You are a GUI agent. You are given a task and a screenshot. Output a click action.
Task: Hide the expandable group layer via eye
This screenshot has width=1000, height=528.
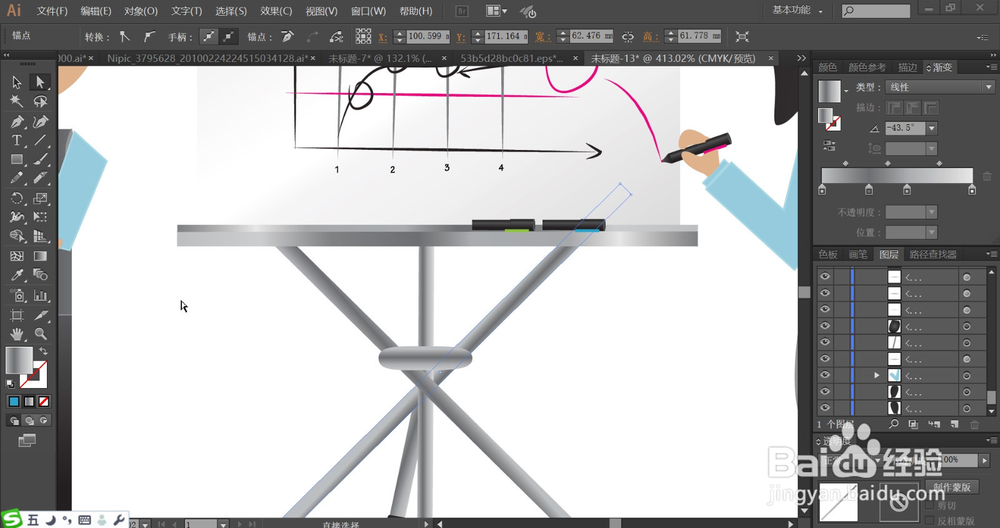[825, 375]
